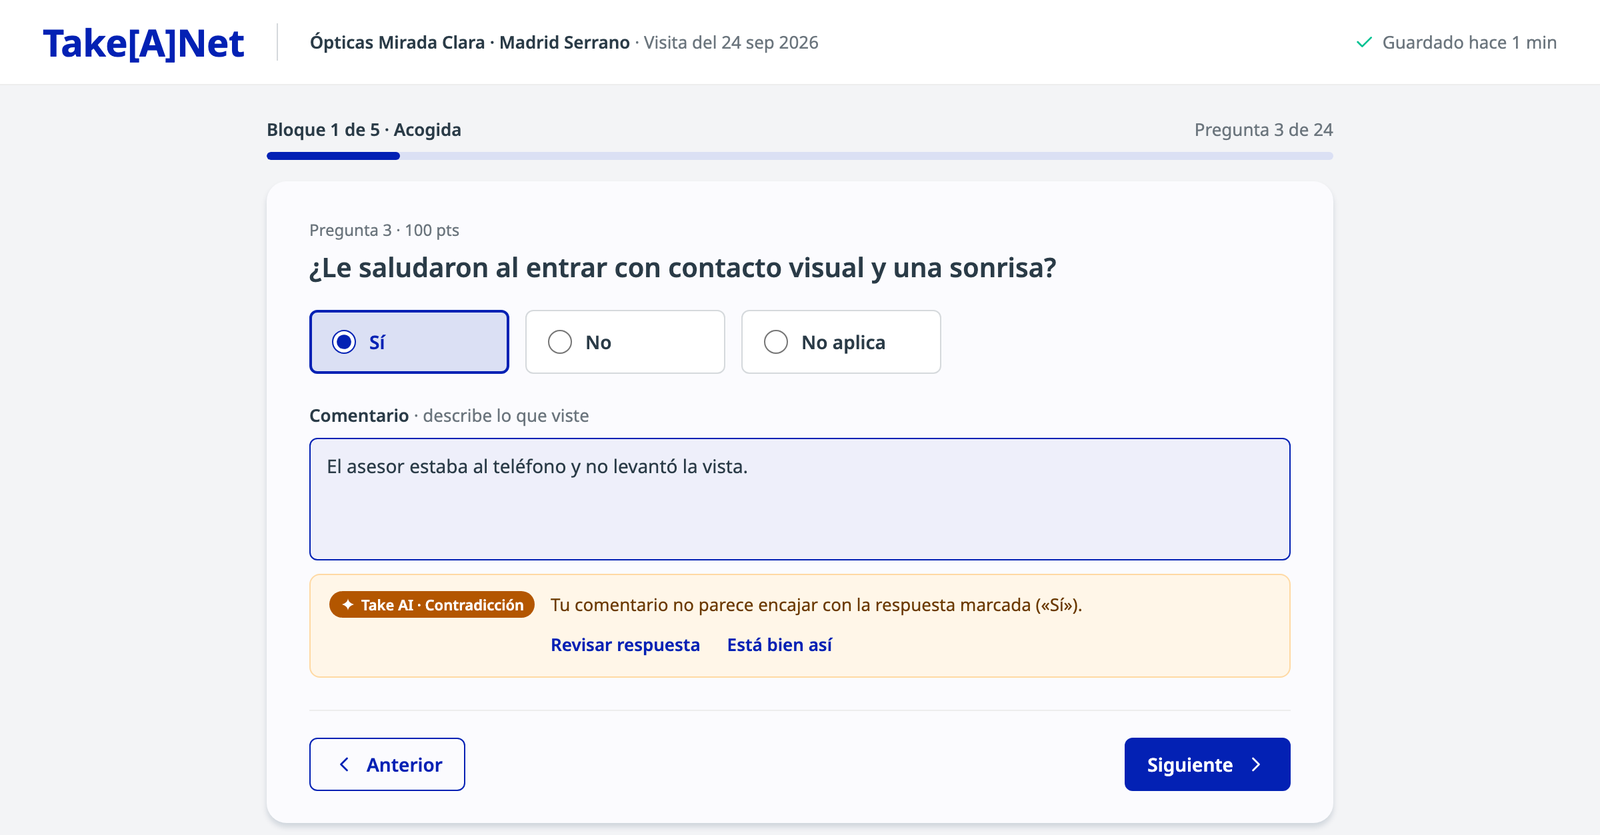Click the right chevron in Siguiente button
Image resolution: width=1600 pixels, height=835 pixels.
pos(1256,764)
